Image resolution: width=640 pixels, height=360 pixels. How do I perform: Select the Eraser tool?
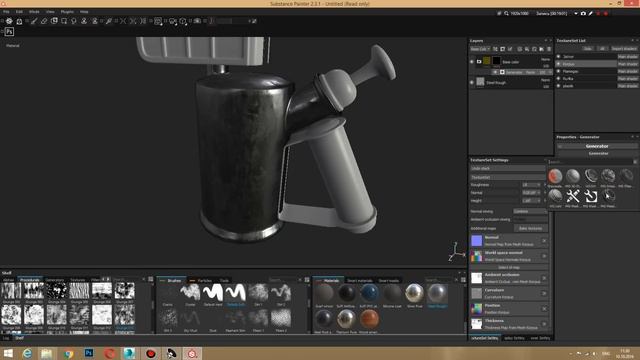pos(44,21)
